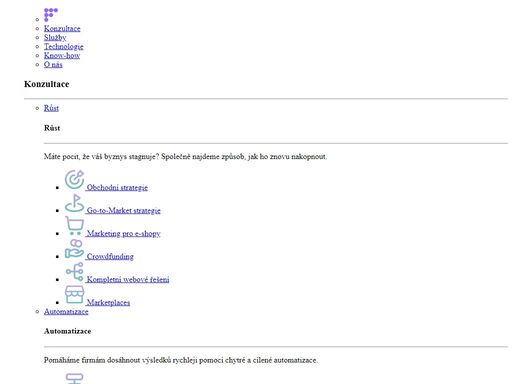Viewport: 512px width, 384px height.
Task: Open the Crowdfunding link
Action: pos(110,257)
